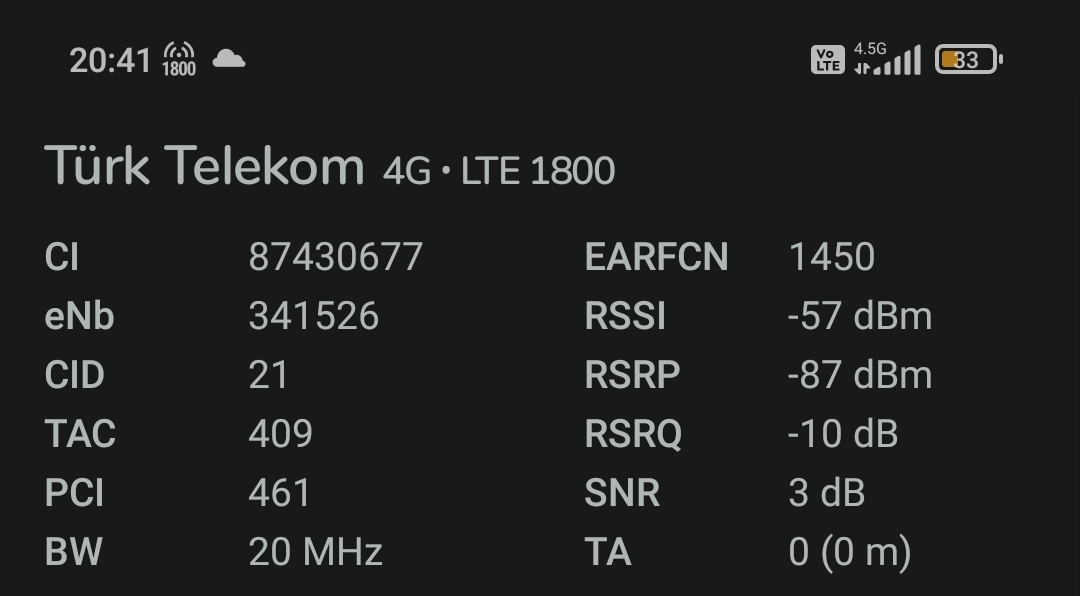Screen dimensions: 1080x596
Task: Tap the 1800 band signal notification icon
Action: pos(179,59)
